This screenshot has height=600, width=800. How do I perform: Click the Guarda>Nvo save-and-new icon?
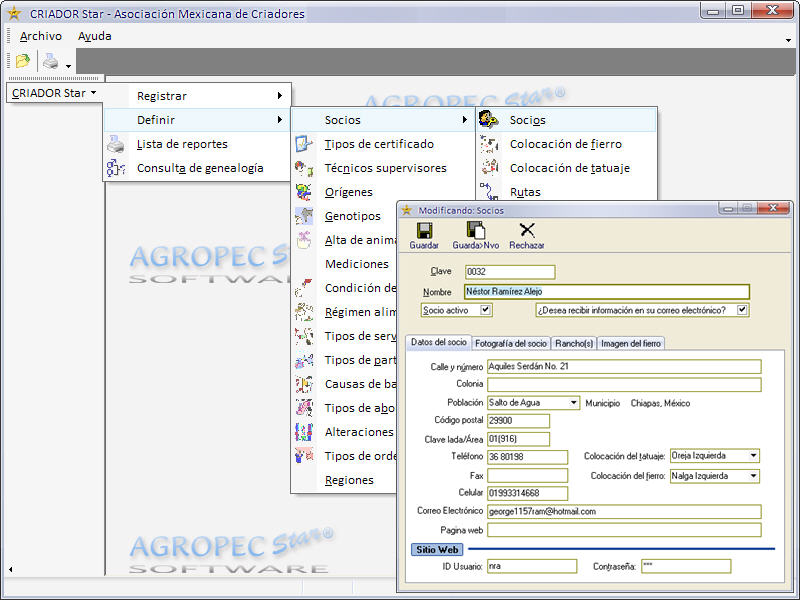click(476, 230)
